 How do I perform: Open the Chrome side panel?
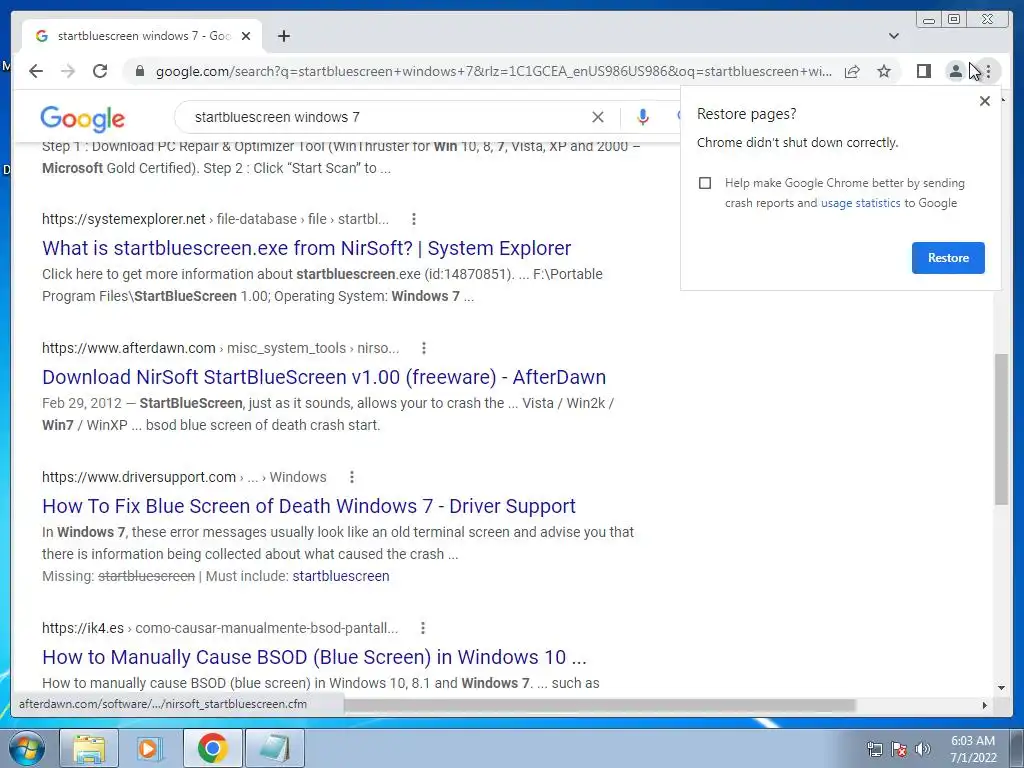923,71
